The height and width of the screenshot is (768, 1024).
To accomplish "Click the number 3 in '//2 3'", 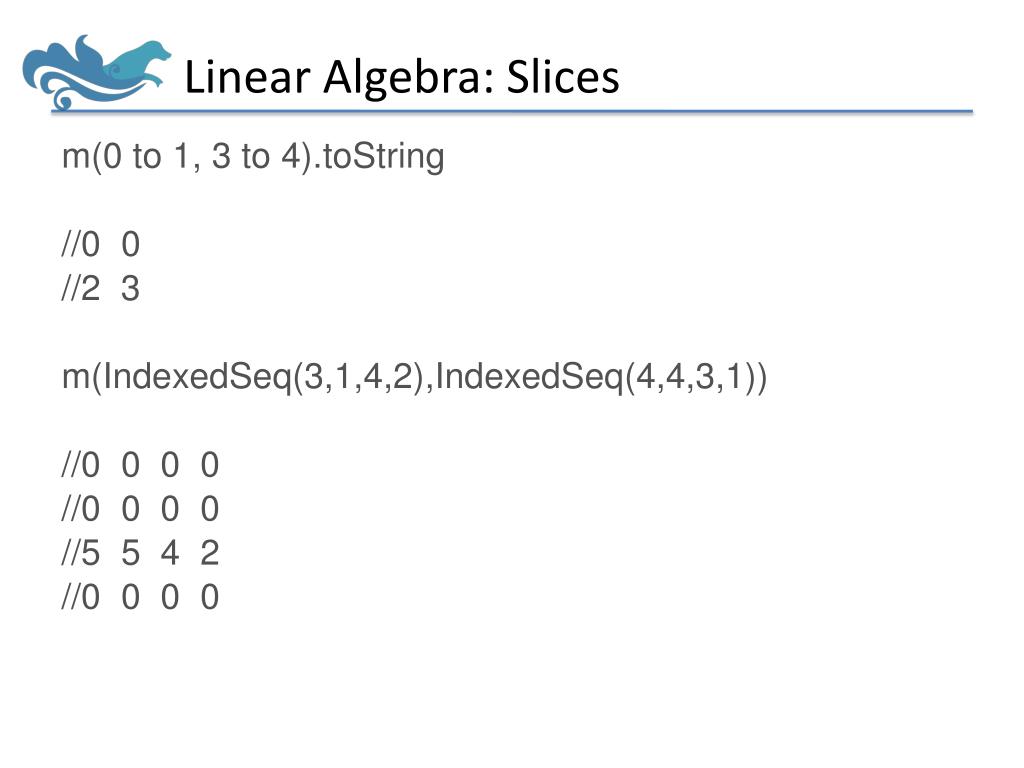I will click(131, 289).
